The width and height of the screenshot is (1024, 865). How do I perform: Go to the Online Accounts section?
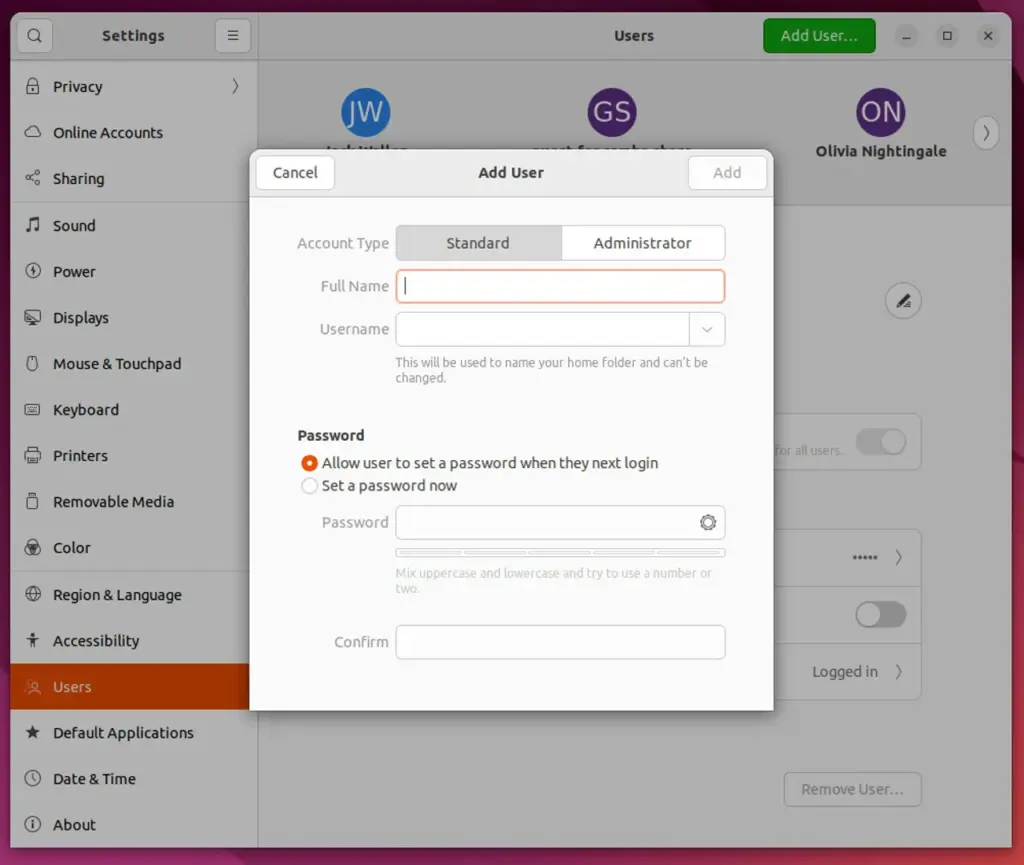[107, 133]
